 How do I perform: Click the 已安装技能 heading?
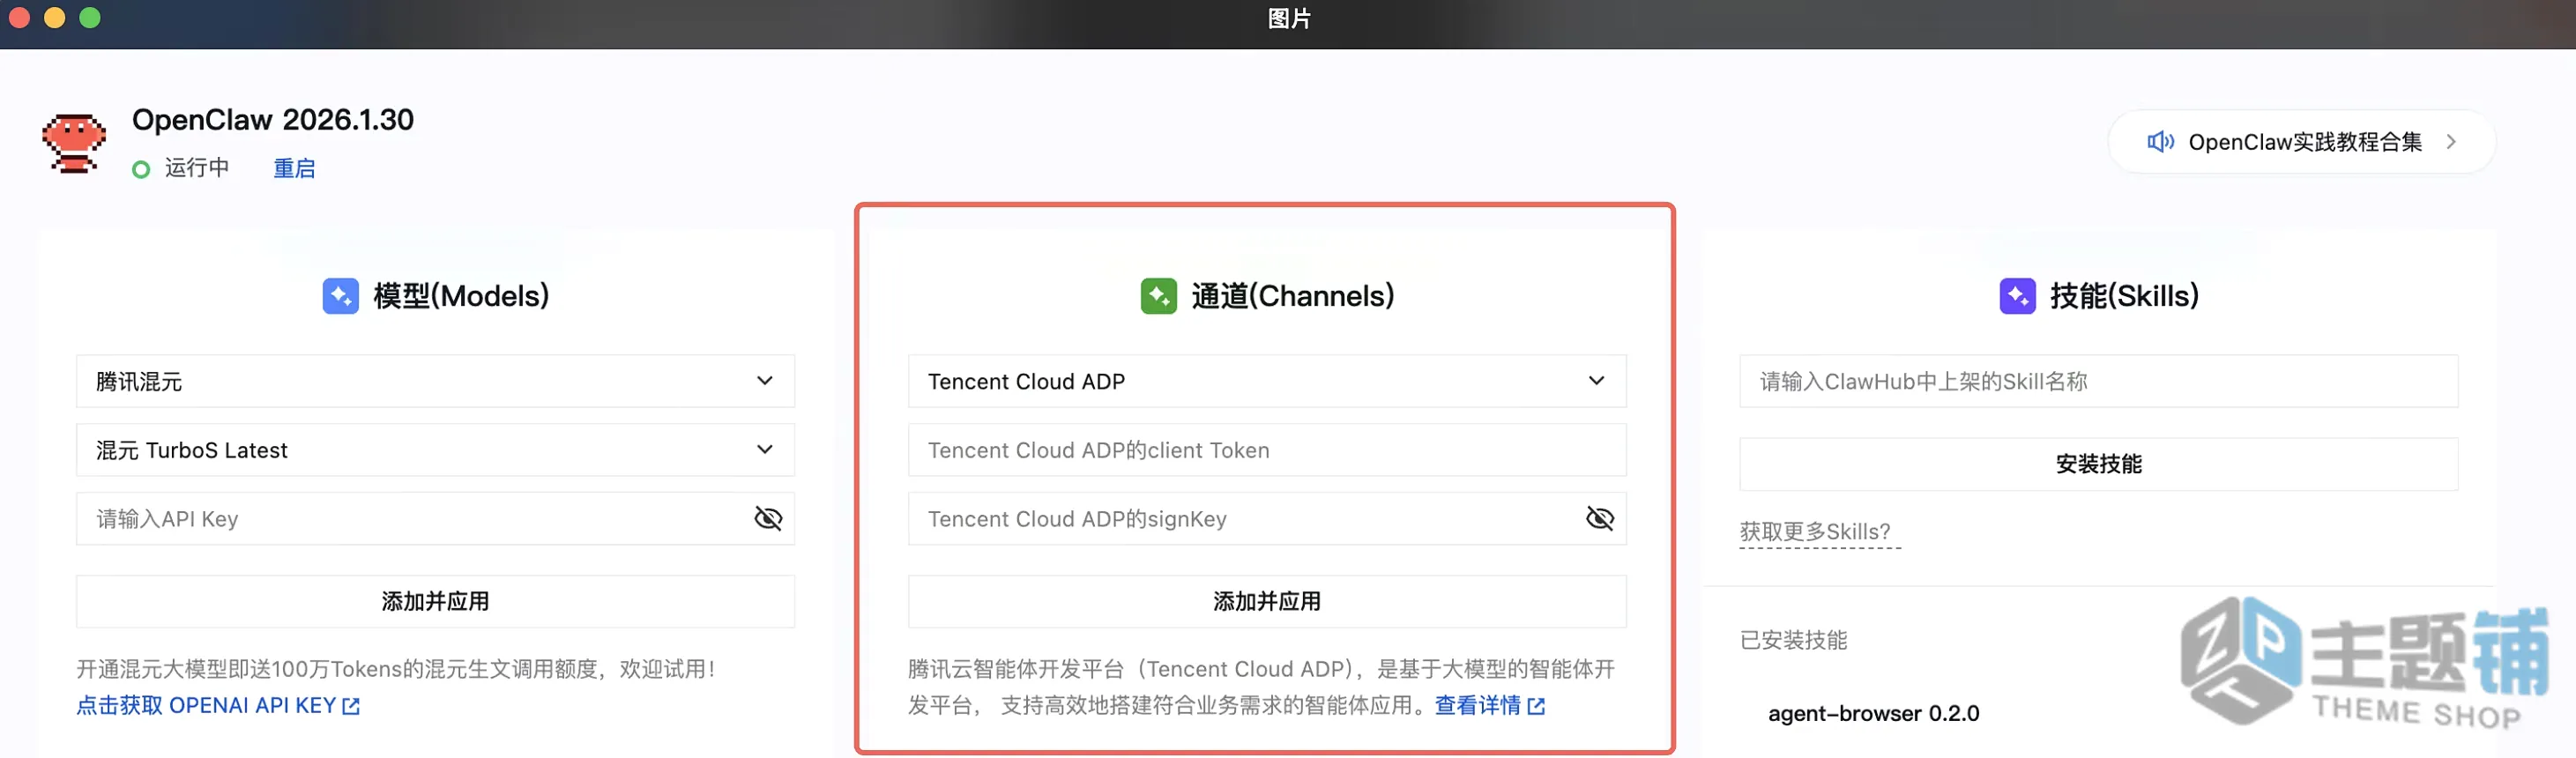point(1793,640)
